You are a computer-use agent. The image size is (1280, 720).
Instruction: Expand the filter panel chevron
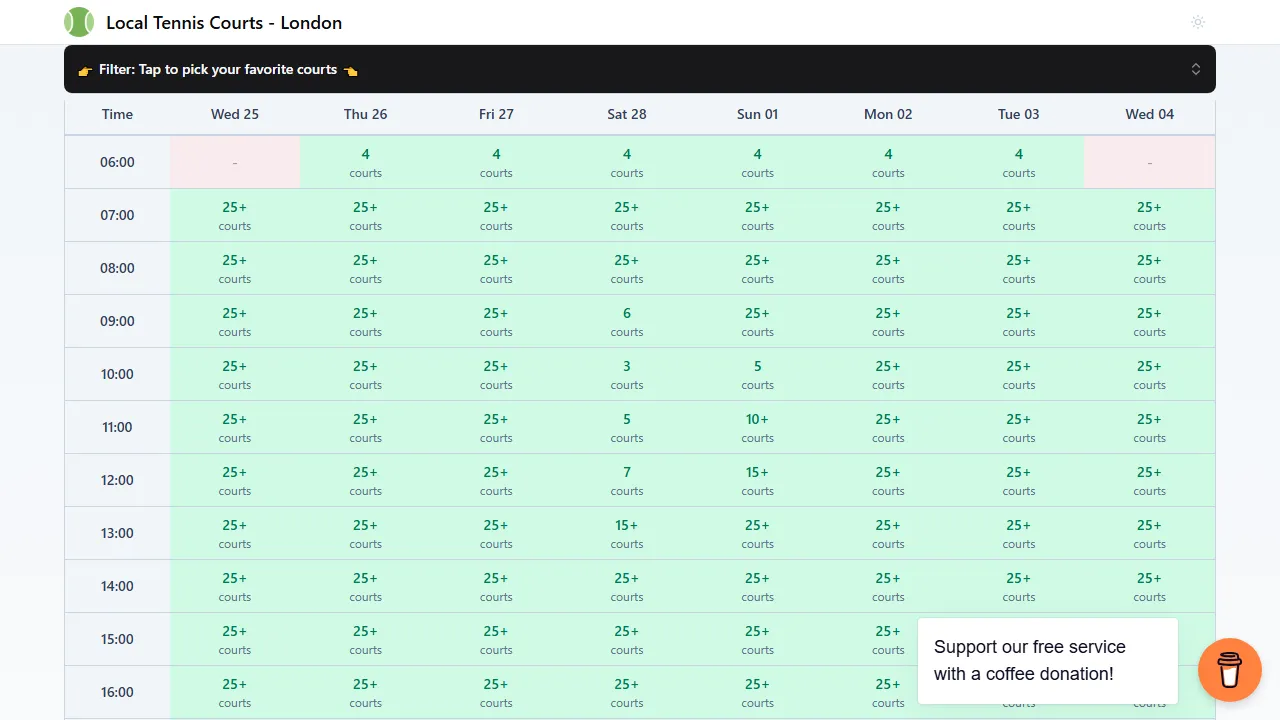[1196, 69]
